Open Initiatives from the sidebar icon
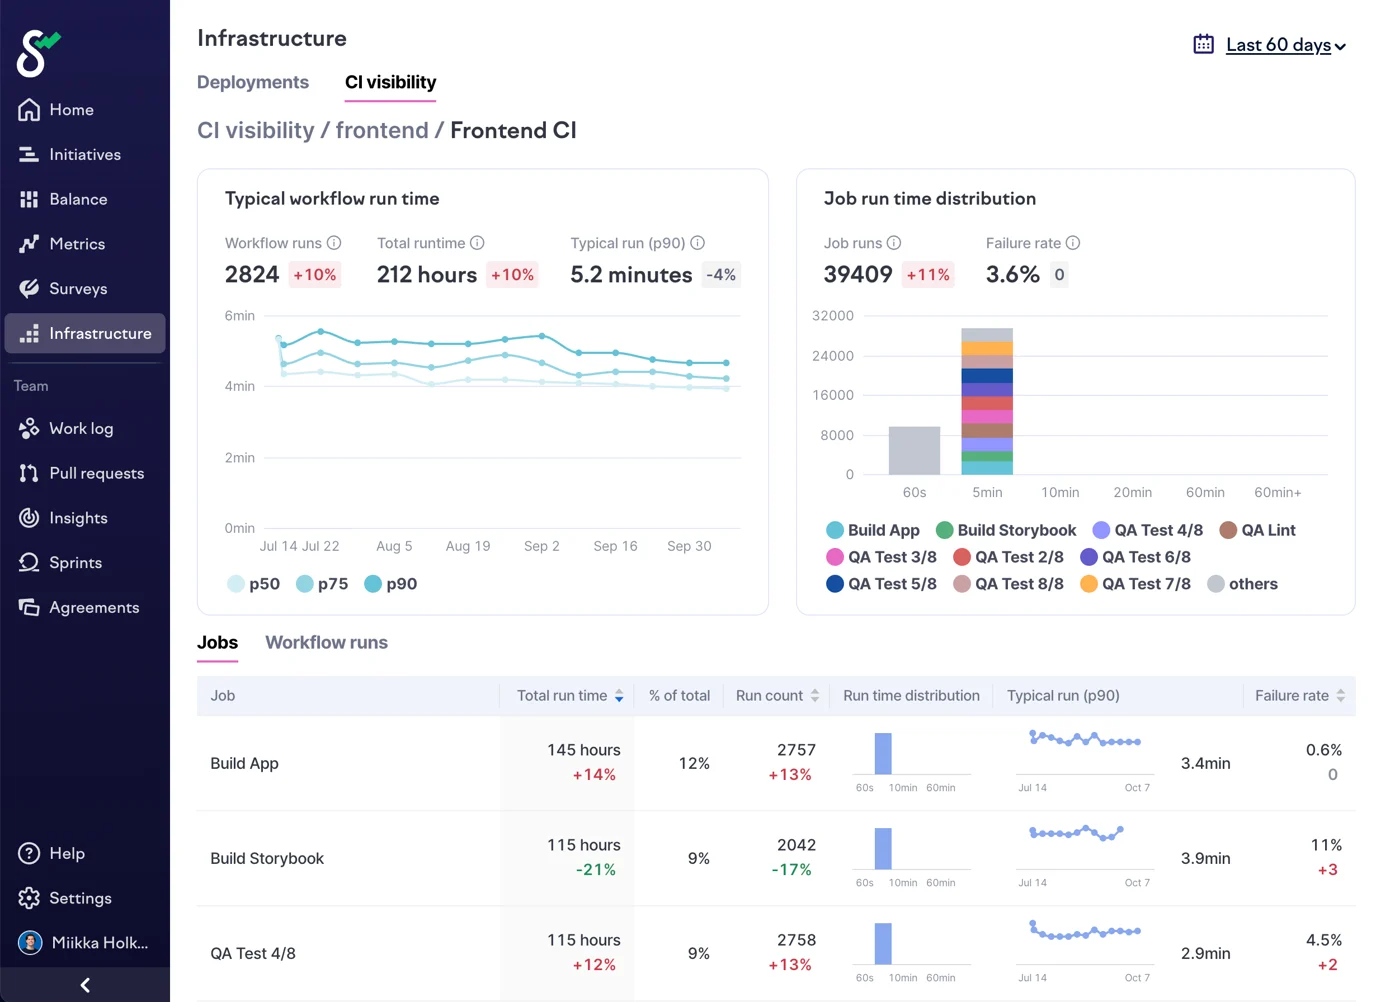The width and height of the screenshot is (1376, 1002). click(29, 155)
